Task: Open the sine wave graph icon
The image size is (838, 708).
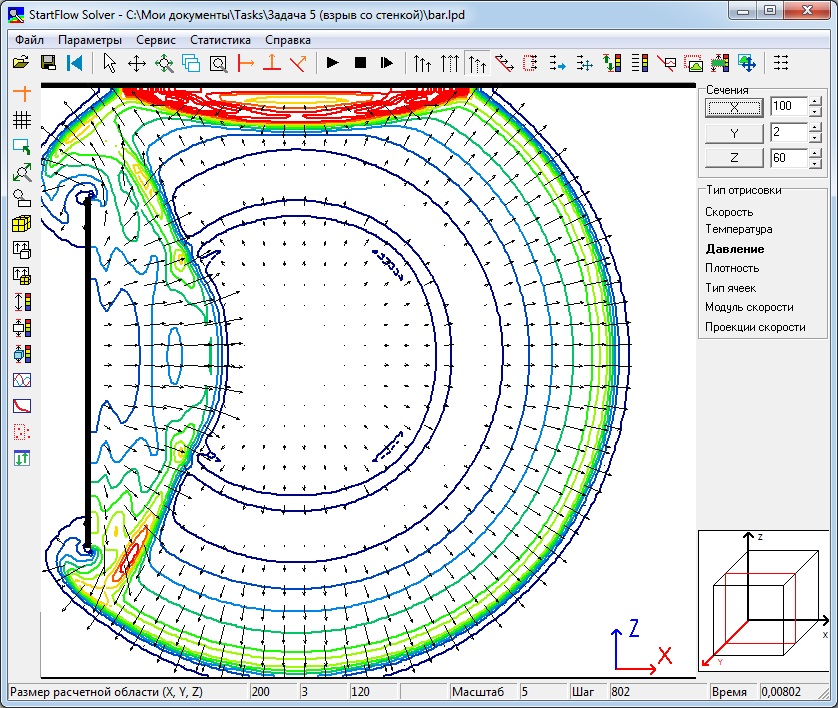Action: click(22, 380)
